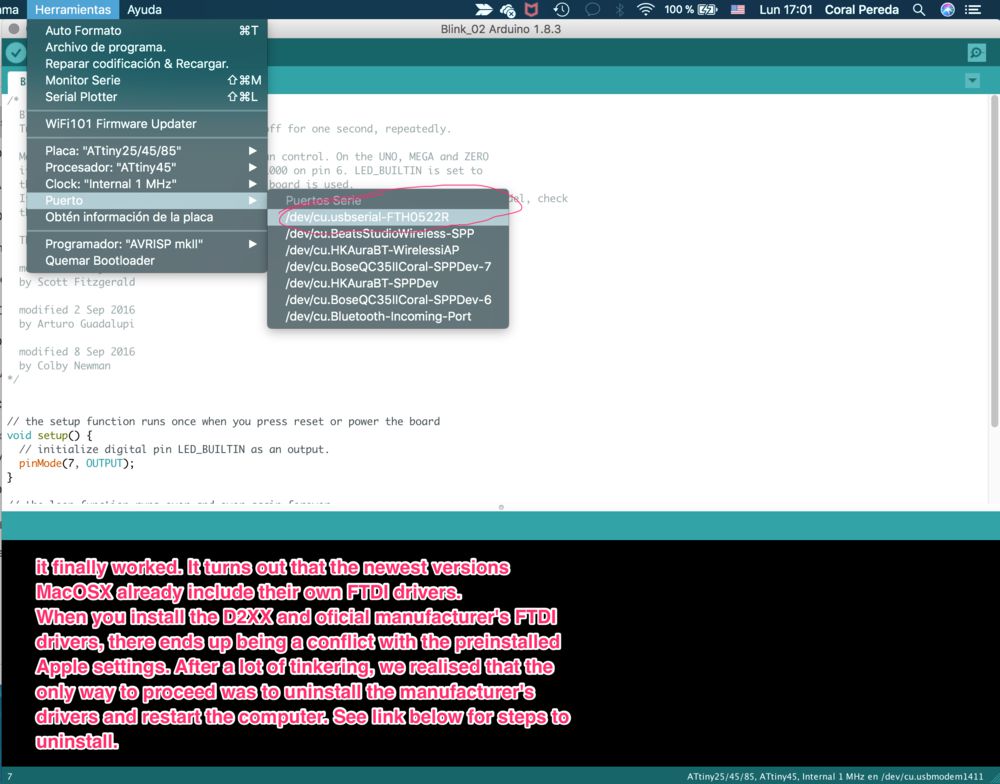Open the Wi-Fi status menu
The width and height of the screenshot is (1000, 784).
[645, 10]
